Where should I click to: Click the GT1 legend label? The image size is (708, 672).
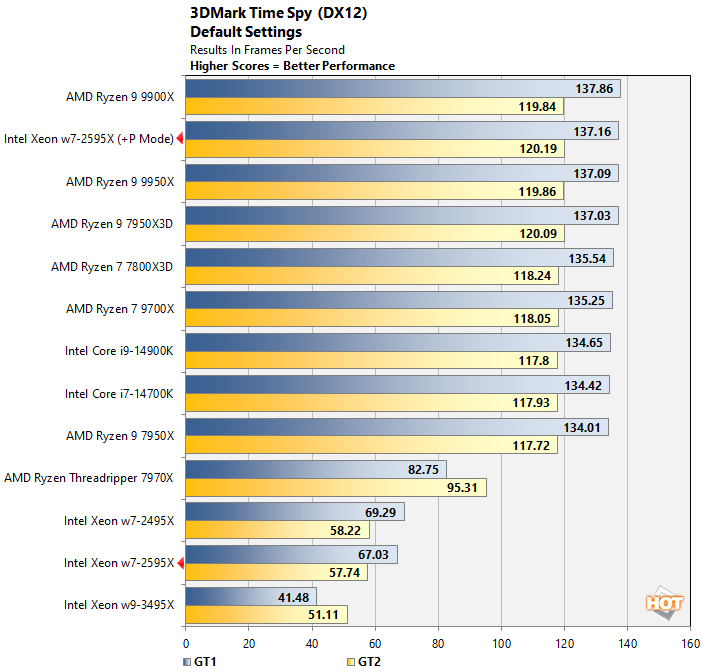coord(205,662)
